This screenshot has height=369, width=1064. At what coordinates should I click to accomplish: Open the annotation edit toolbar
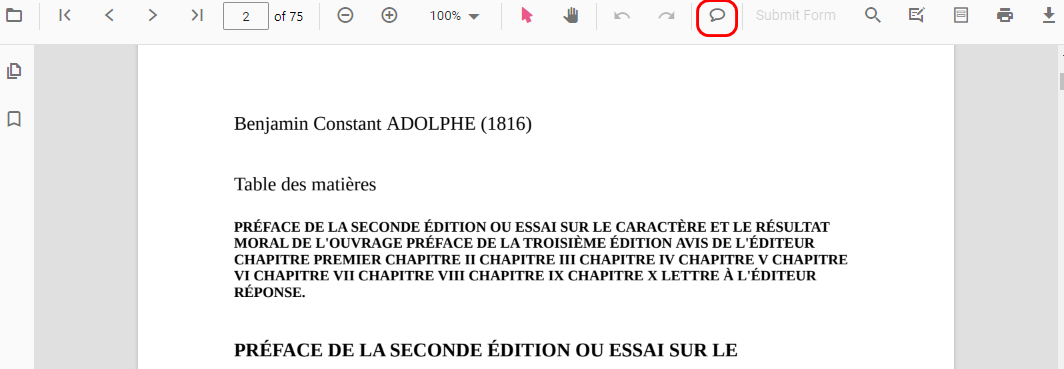[917, 15]
